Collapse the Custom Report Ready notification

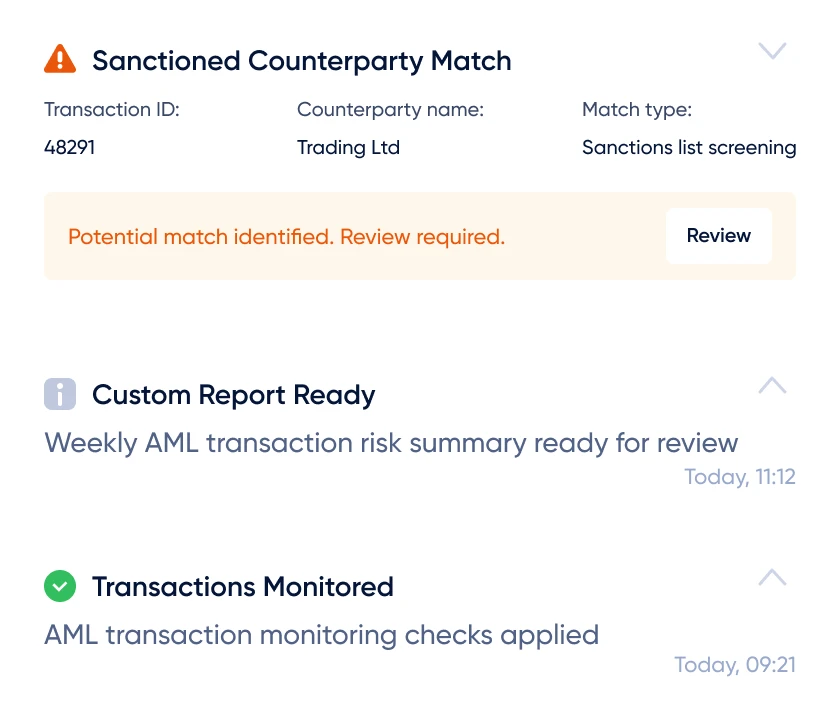(772, 385)
